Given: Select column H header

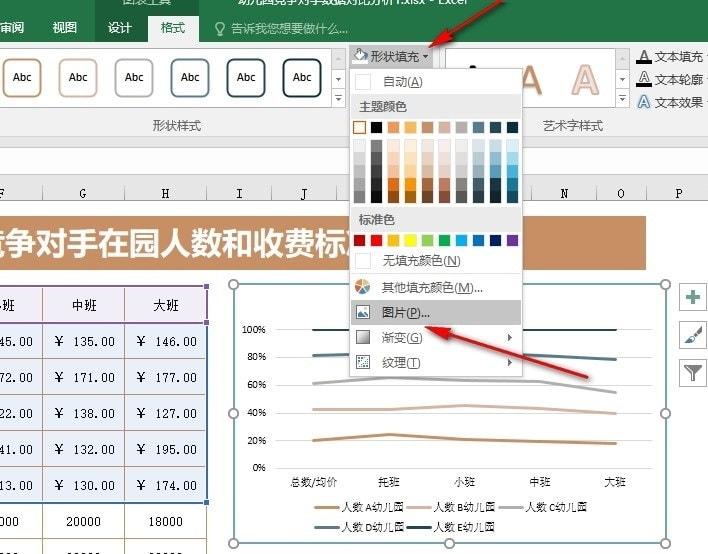Looking at the screenshot, I should click(x=165, y=193).
